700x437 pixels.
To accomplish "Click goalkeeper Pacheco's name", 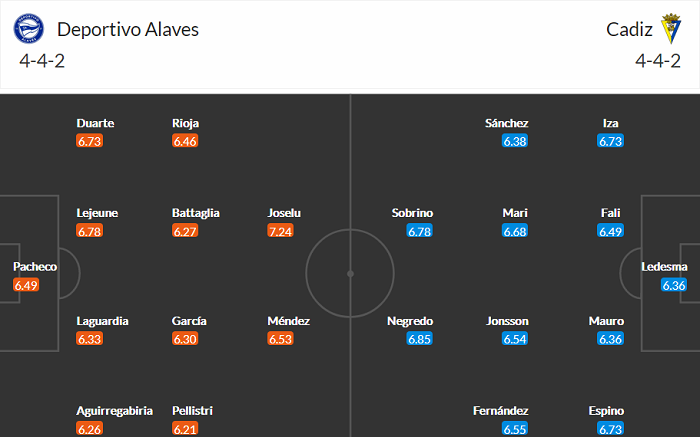I will tap(35, 267).
